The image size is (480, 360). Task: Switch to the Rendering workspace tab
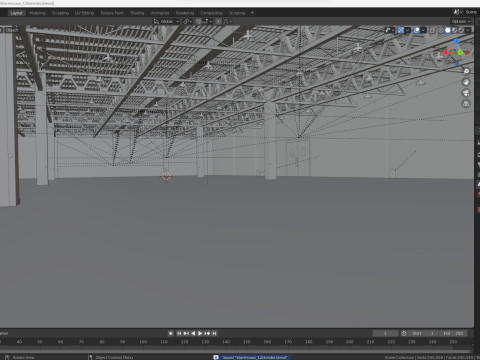pos(185,13)
